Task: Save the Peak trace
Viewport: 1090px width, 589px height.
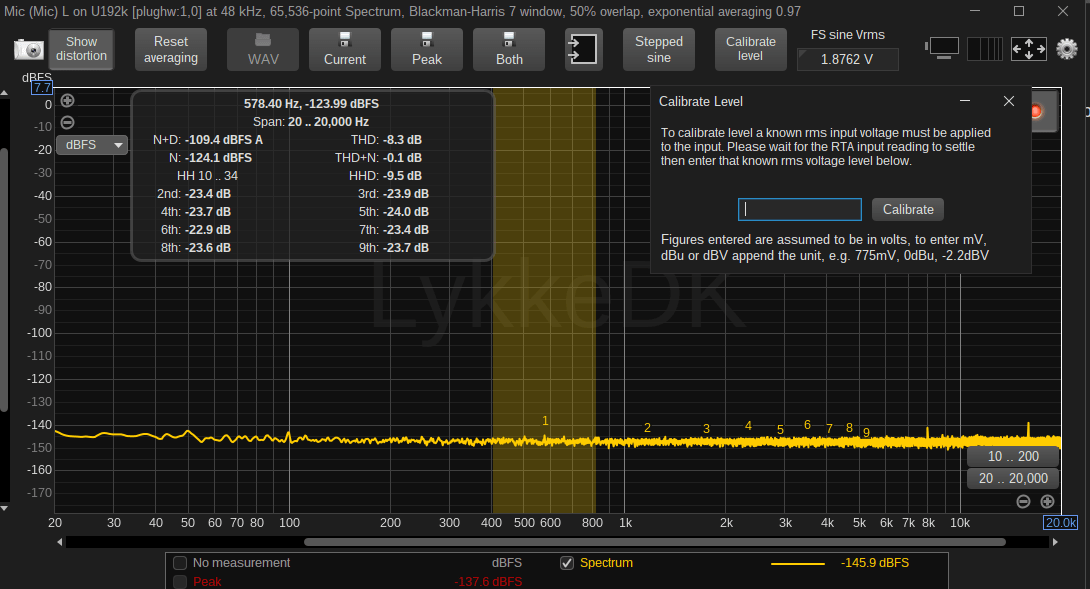Action: (x=427, y=49)
